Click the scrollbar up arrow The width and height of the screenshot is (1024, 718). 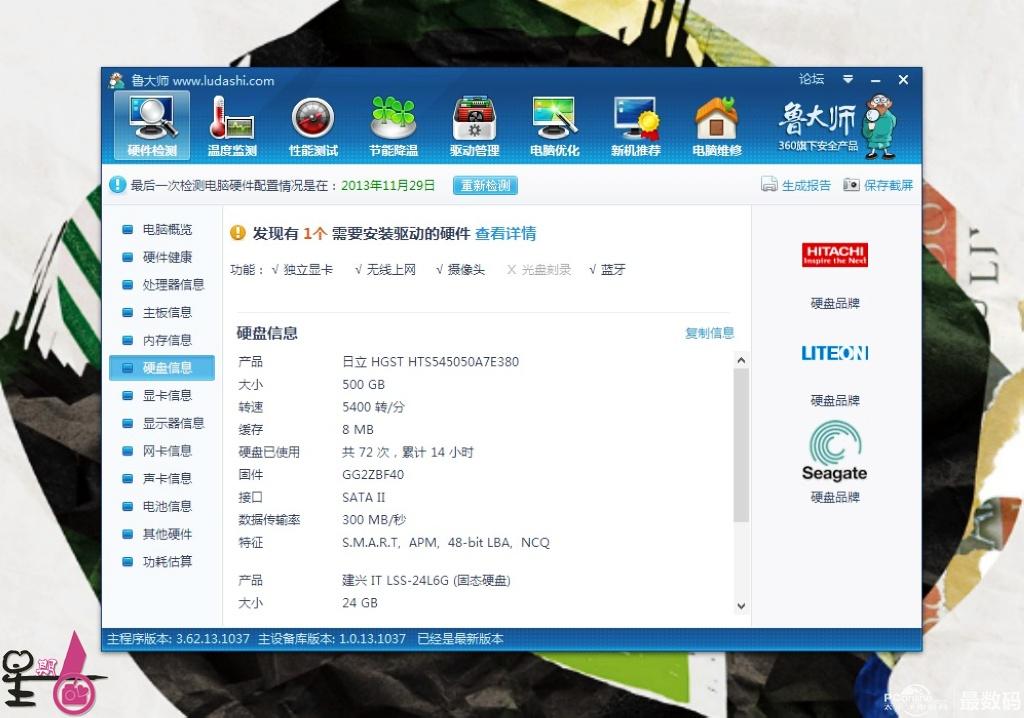pyautogui.click(x=741, y=360)
